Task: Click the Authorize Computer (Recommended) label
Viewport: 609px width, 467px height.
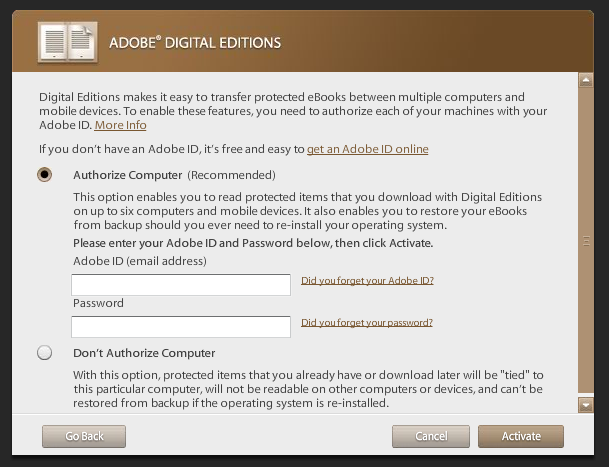Action: (x=174, y=175)
